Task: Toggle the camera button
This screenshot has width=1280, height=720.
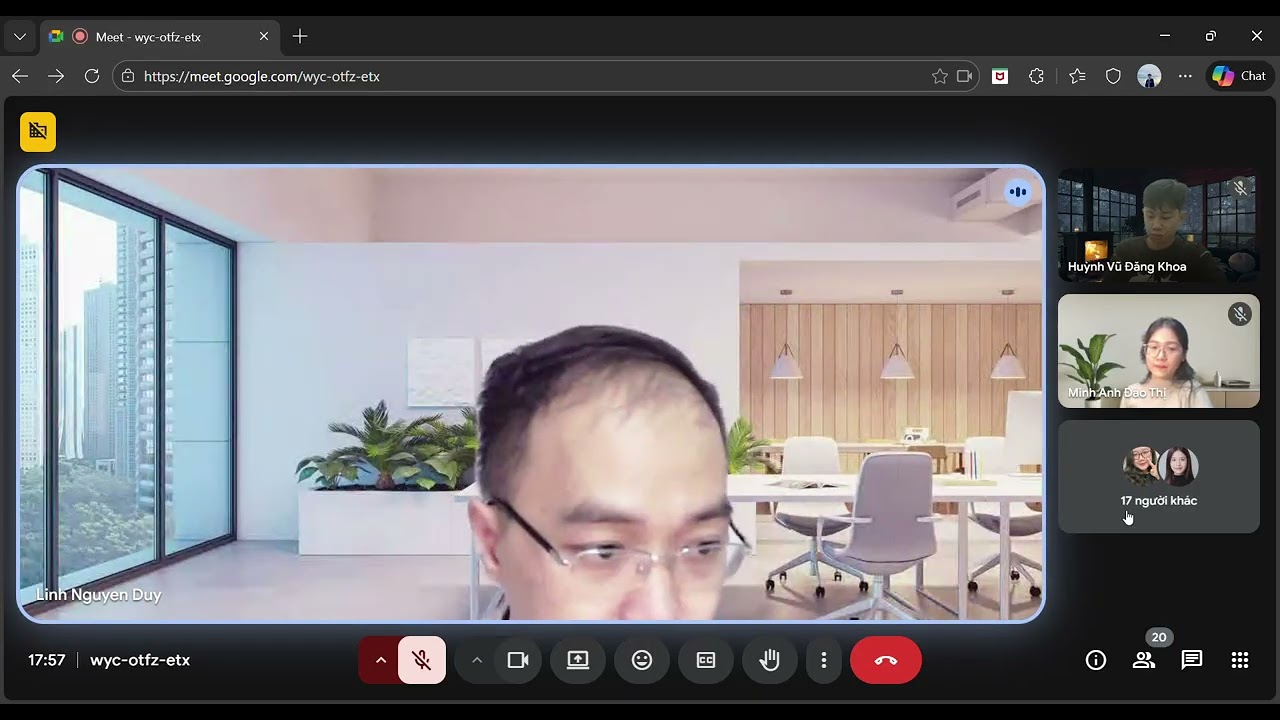Action: 518,660
